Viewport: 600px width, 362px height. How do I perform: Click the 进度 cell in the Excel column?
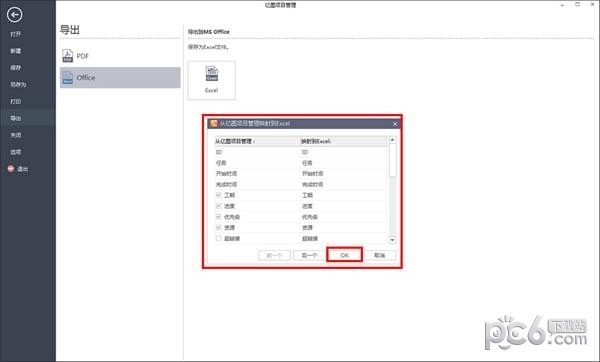[x=343, y=206]
